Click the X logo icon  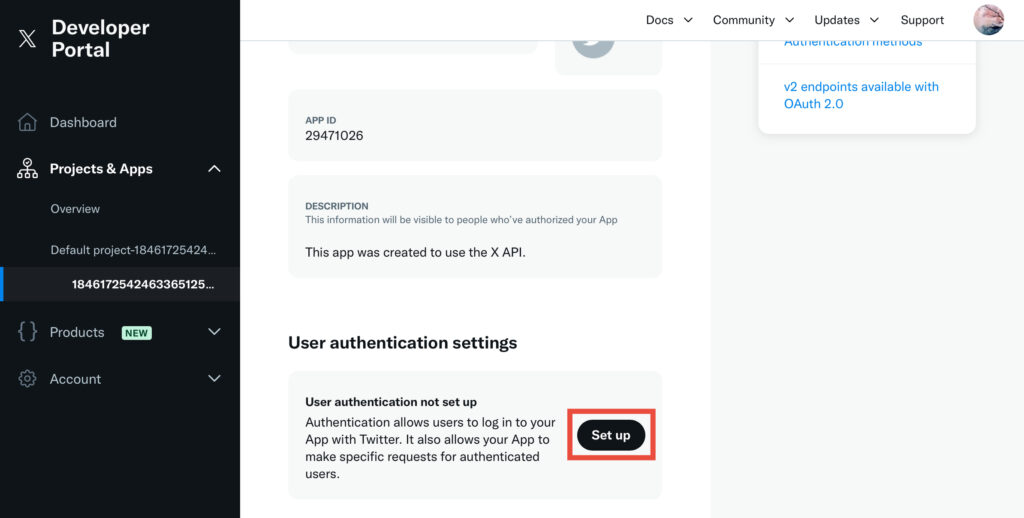pos(27,39)
